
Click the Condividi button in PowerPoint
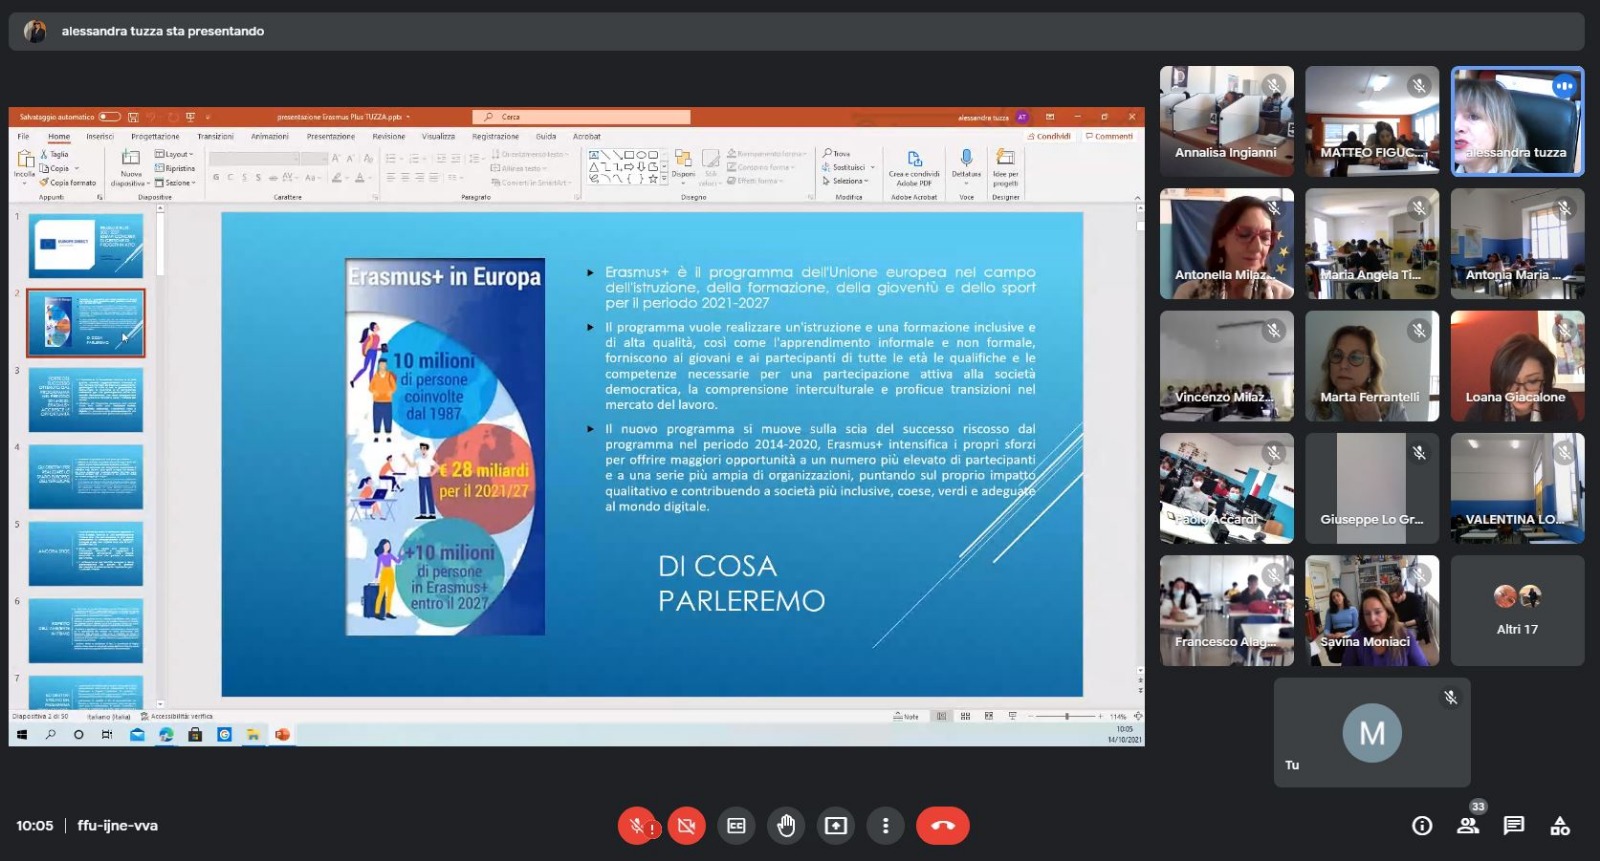tap(1049, 136)
